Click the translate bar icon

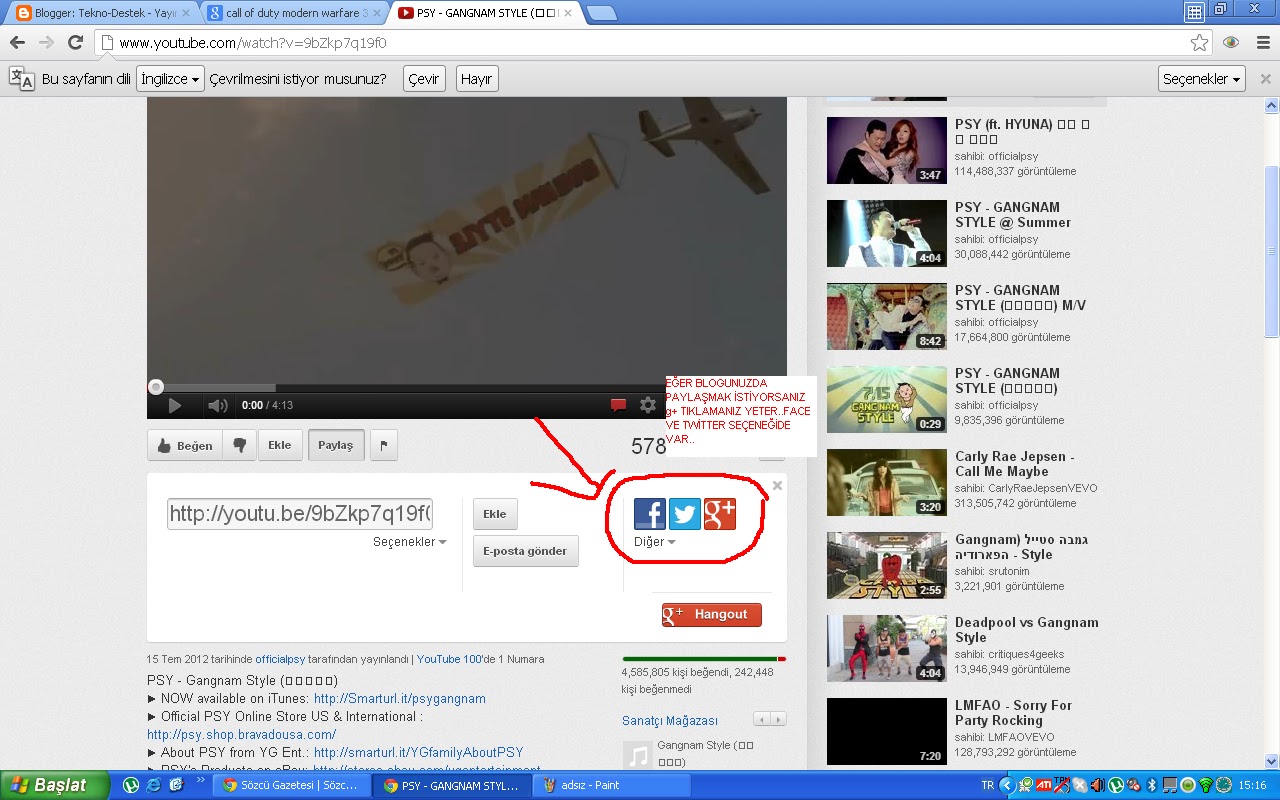click(x=21, y=79)
